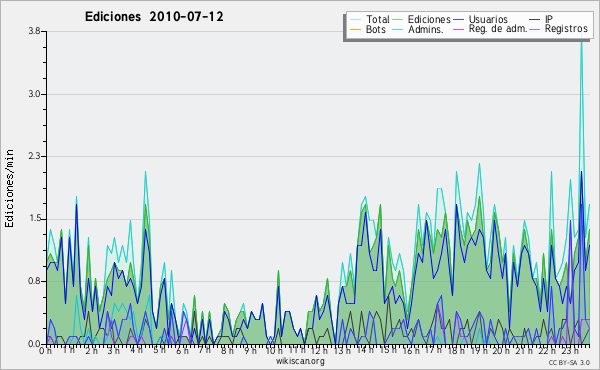Click the '3.0' y-axis value

point(34,94)
